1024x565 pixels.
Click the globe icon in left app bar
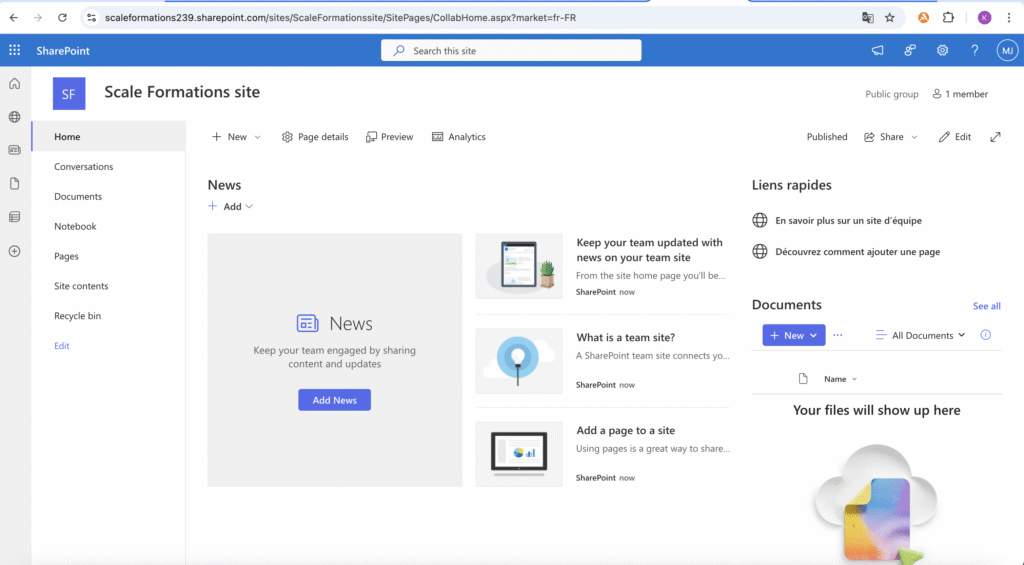click(14, 117)
